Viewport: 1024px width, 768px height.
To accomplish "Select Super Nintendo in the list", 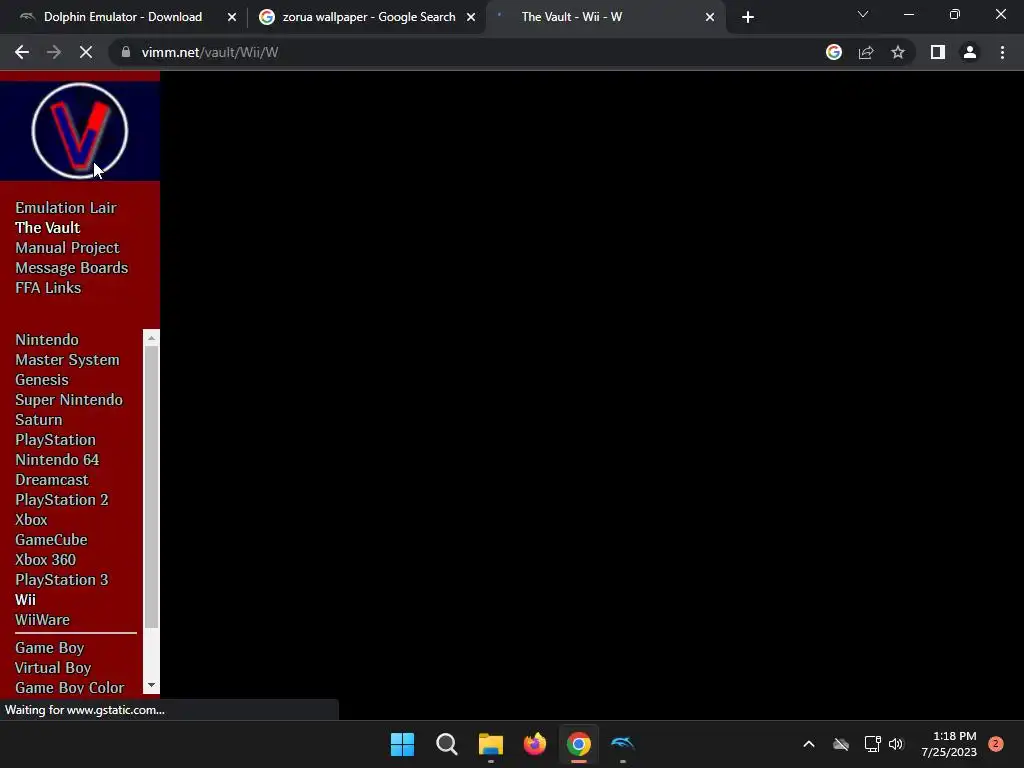I will pos(69,400).
